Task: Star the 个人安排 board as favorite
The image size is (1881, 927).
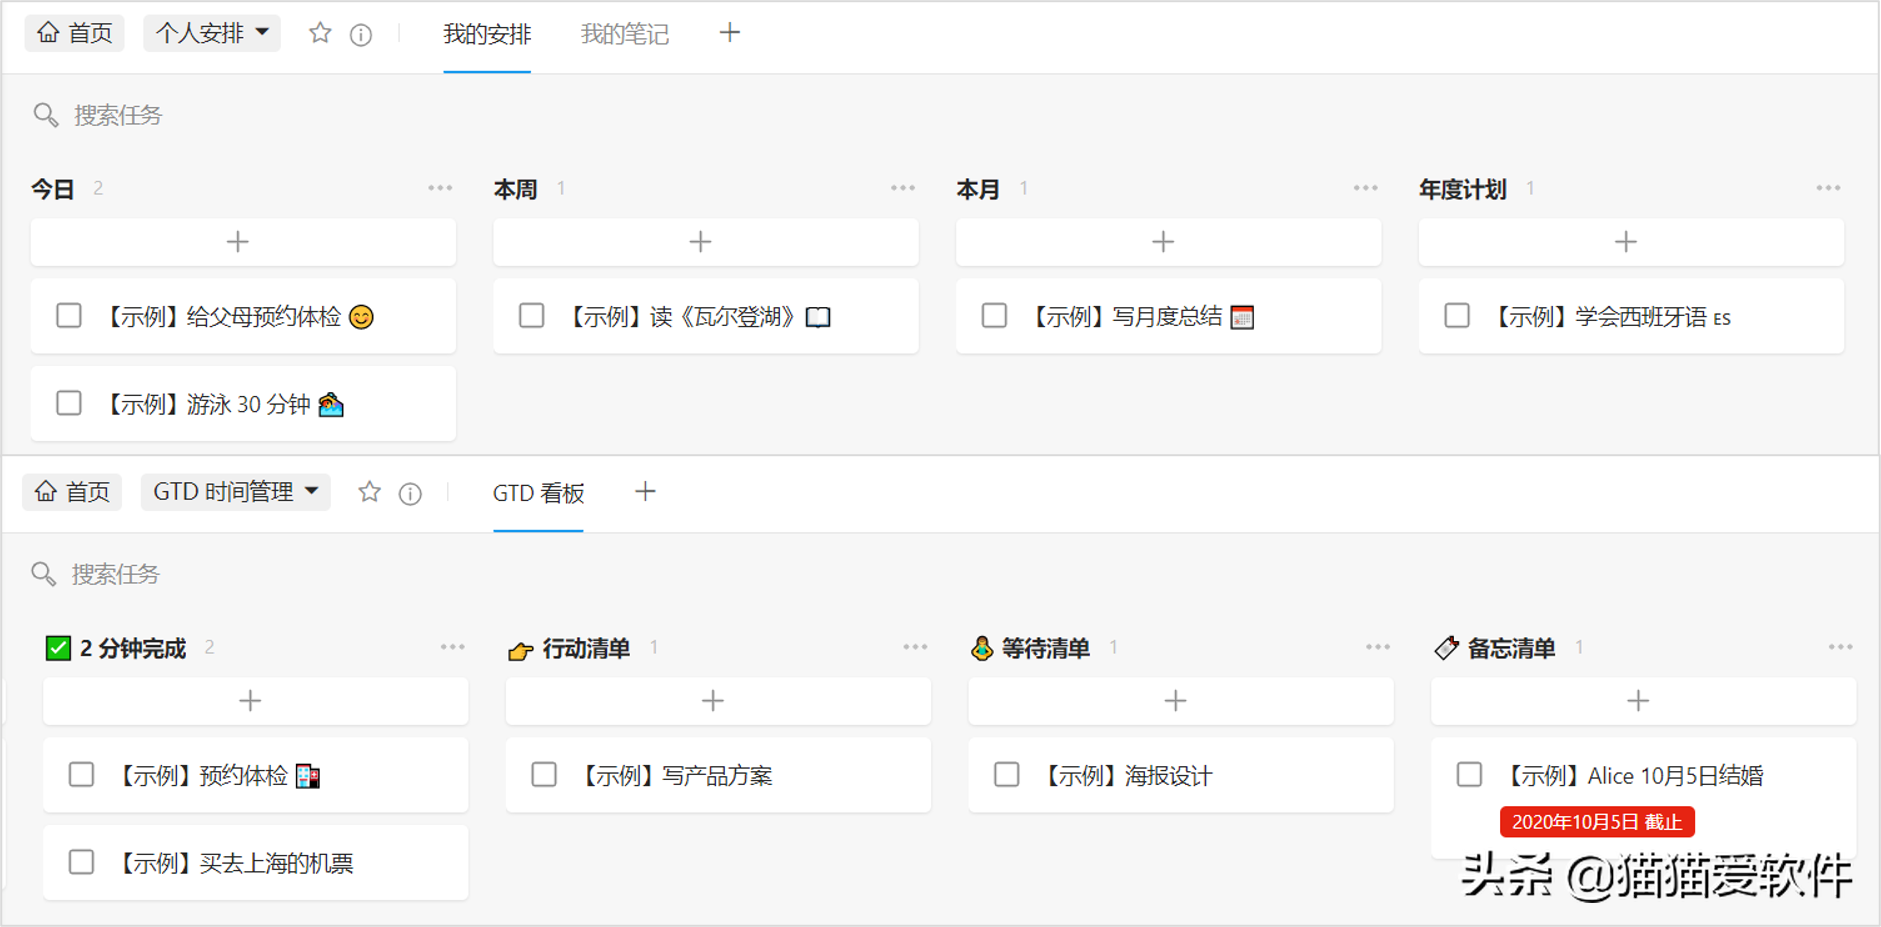Action: 319,33
